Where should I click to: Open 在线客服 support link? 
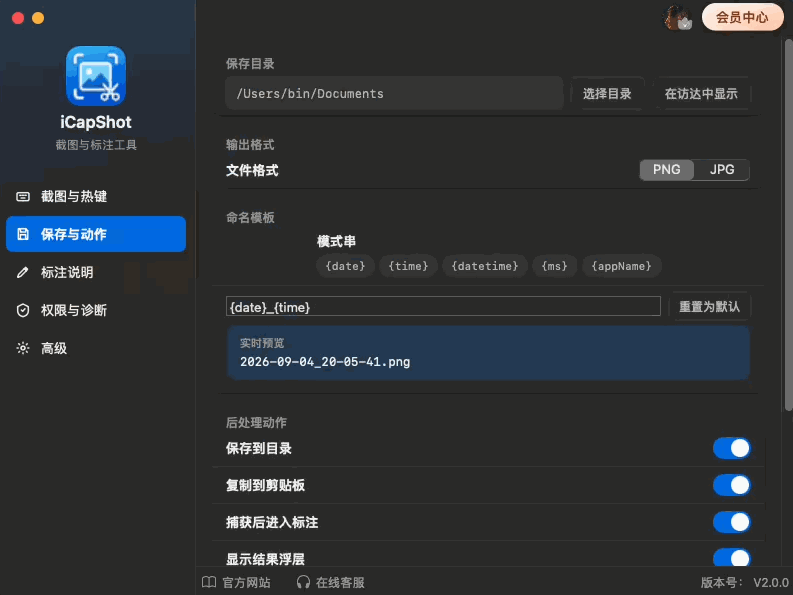point(331,582)
